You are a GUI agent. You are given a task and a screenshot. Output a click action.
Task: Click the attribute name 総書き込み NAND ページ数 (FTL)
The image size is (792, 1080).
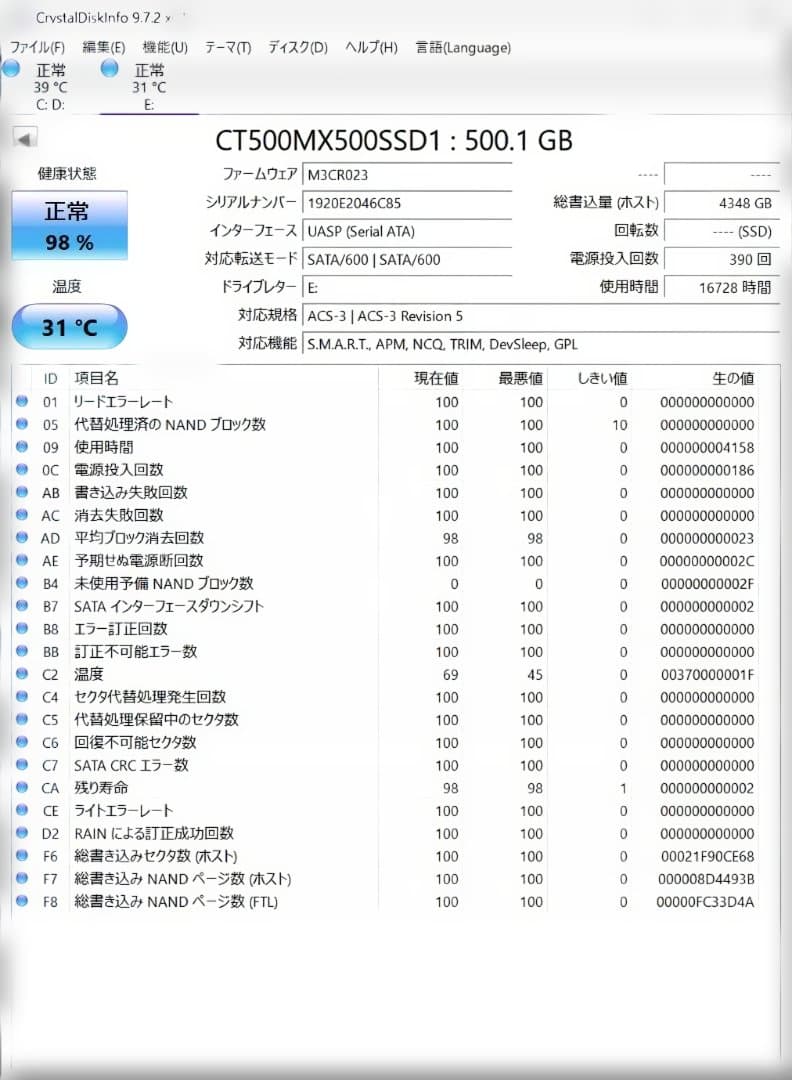point(176,902)
